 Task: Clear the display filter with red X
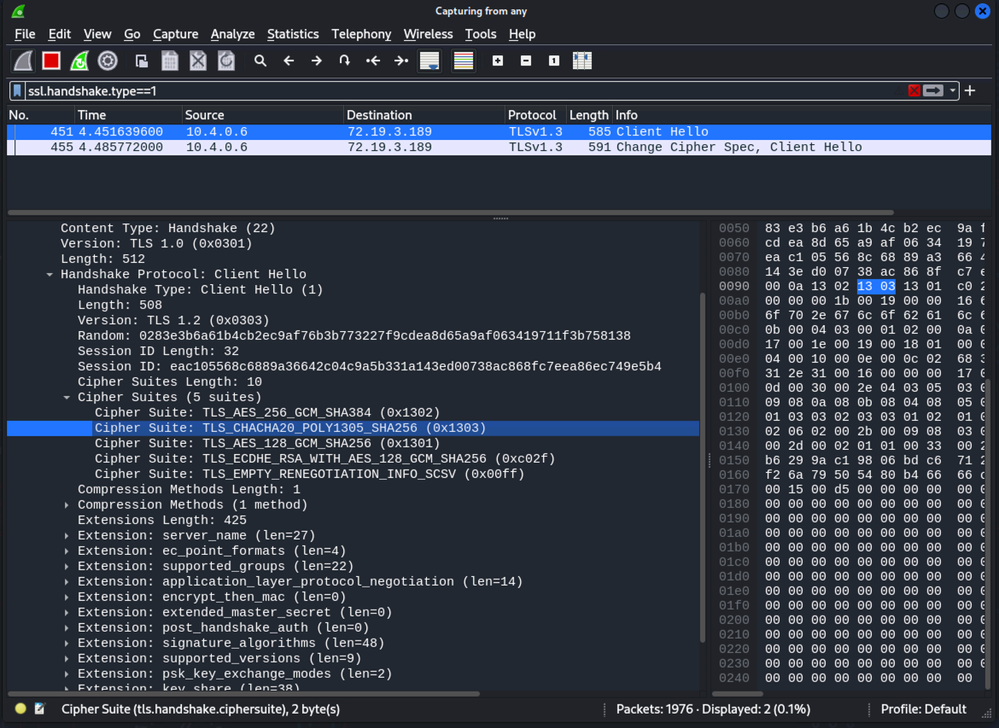(914, 91)
